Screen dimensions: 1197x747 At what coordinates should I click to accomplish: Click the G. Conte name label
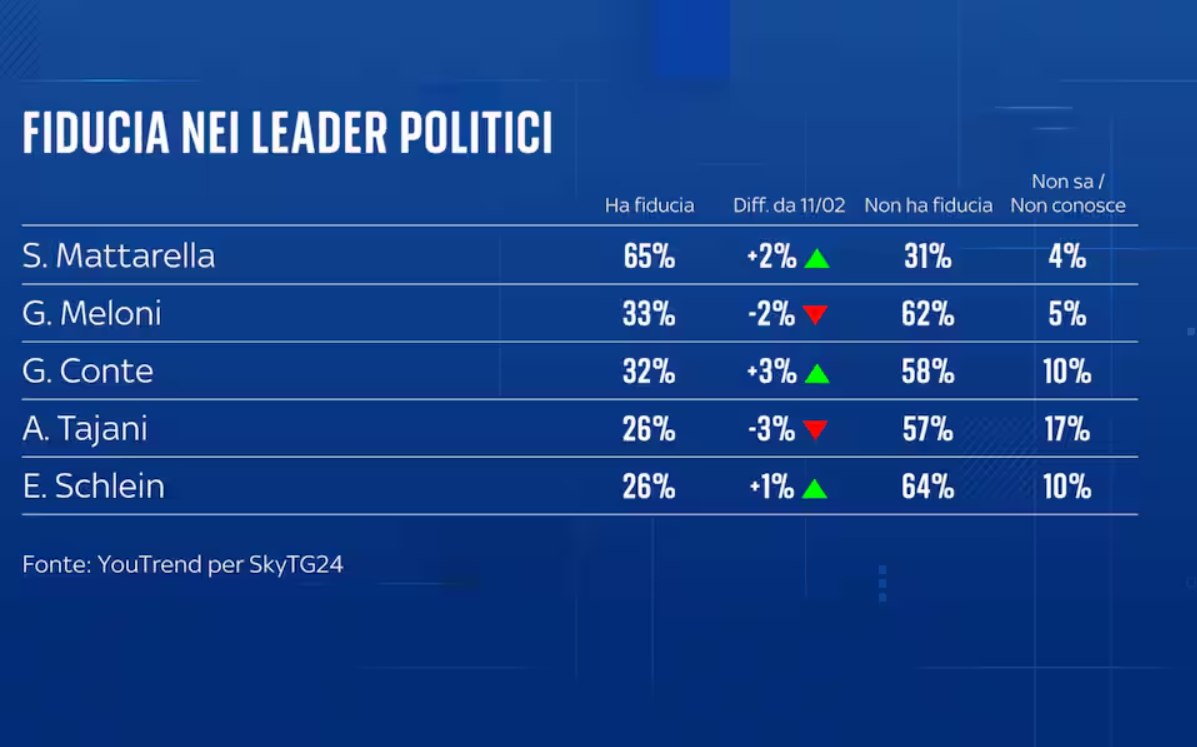tap(88, 371)
